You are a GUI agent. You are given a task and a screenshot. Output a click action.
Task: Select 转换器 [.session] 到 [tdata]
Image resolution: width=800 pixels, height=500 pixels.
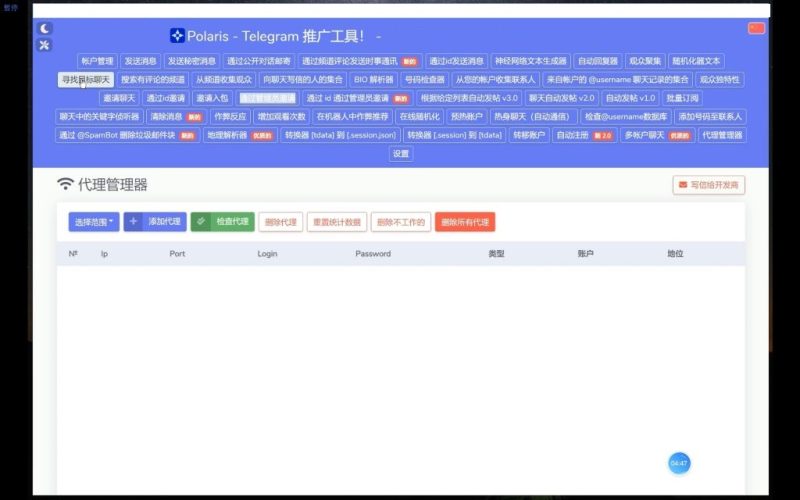pyautogui.click(x=455, y=135)
